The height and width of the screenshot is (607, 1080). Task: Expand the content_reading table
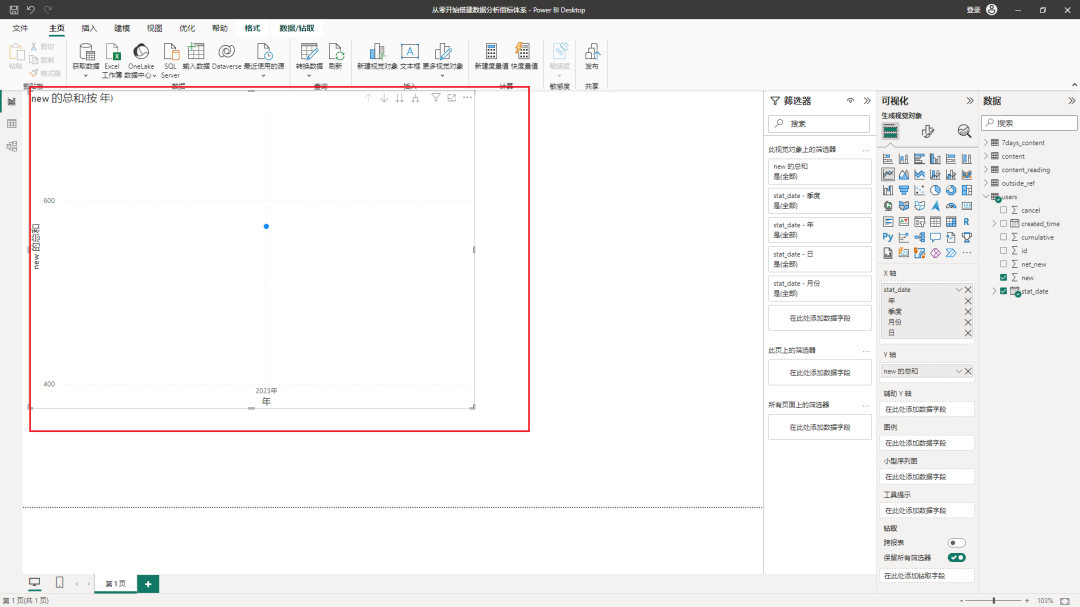click(x=986, y=169)
